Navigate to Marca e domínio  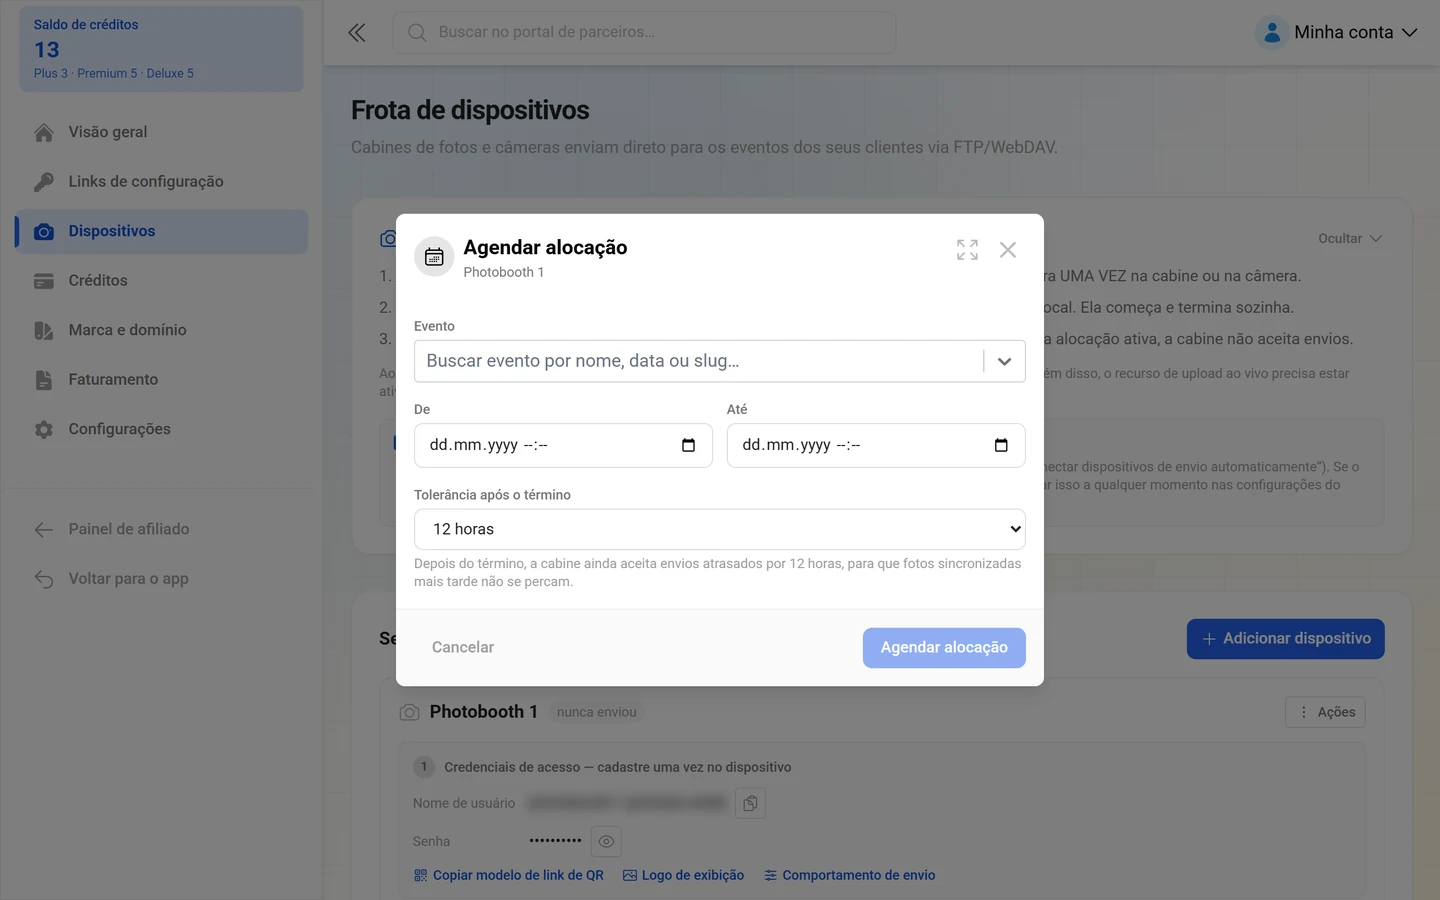tap(162, 330)
